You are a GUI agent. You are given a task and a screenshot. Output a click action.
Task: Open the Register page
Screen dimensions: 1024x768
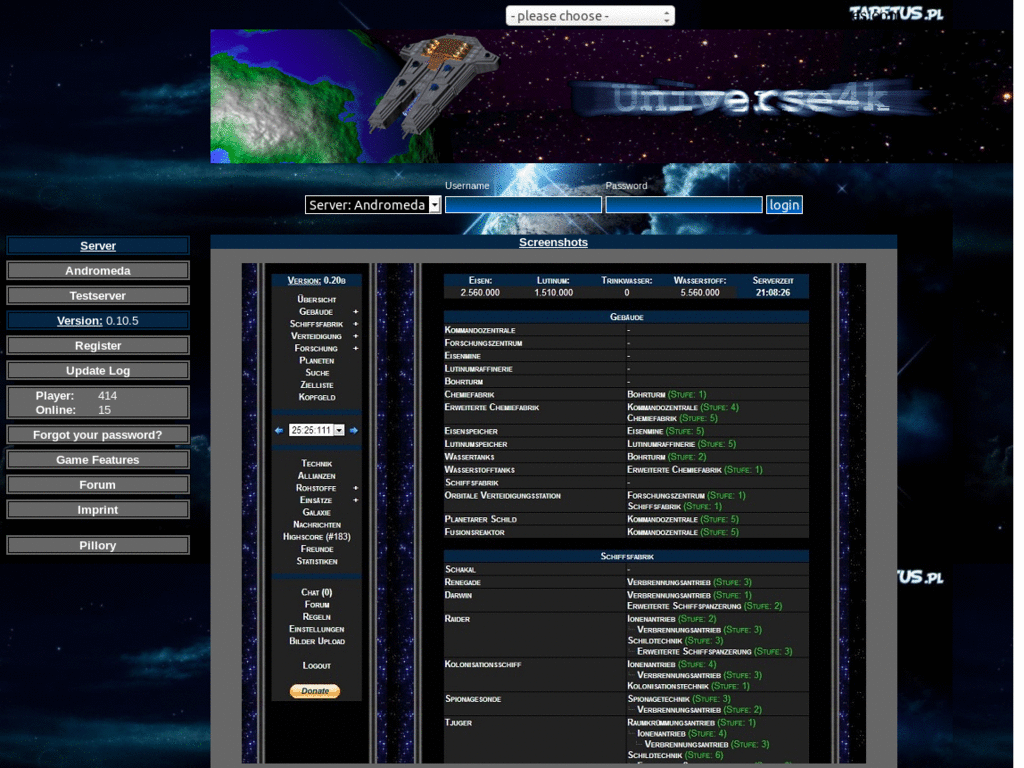[x=98, y=345]
